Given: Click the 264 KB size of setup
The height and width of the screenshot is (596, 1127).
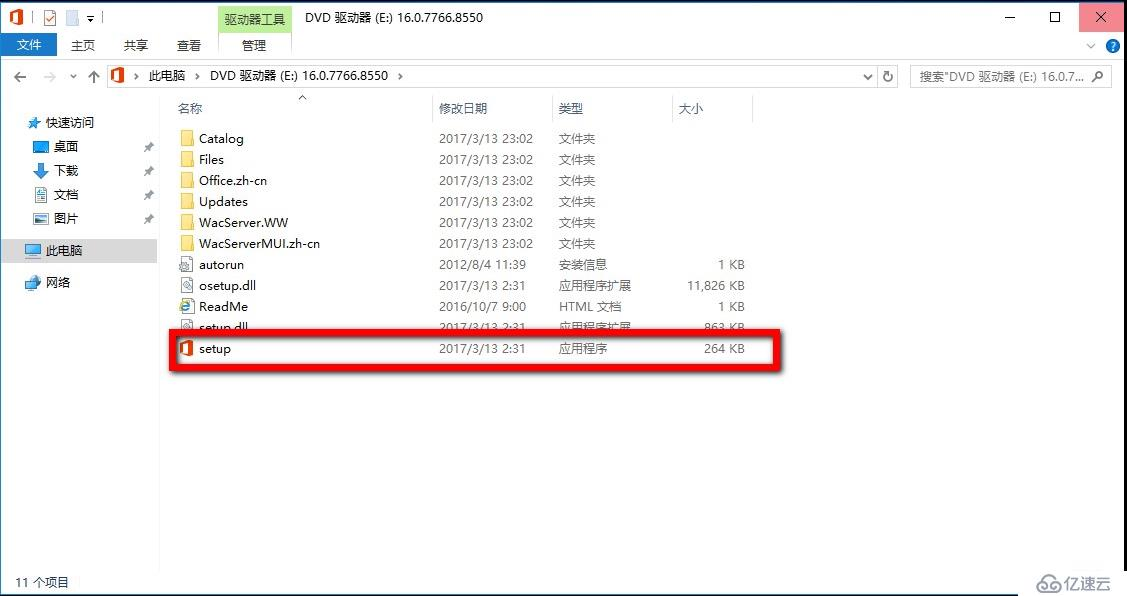Looking at the screenshot, I should 724,349.
